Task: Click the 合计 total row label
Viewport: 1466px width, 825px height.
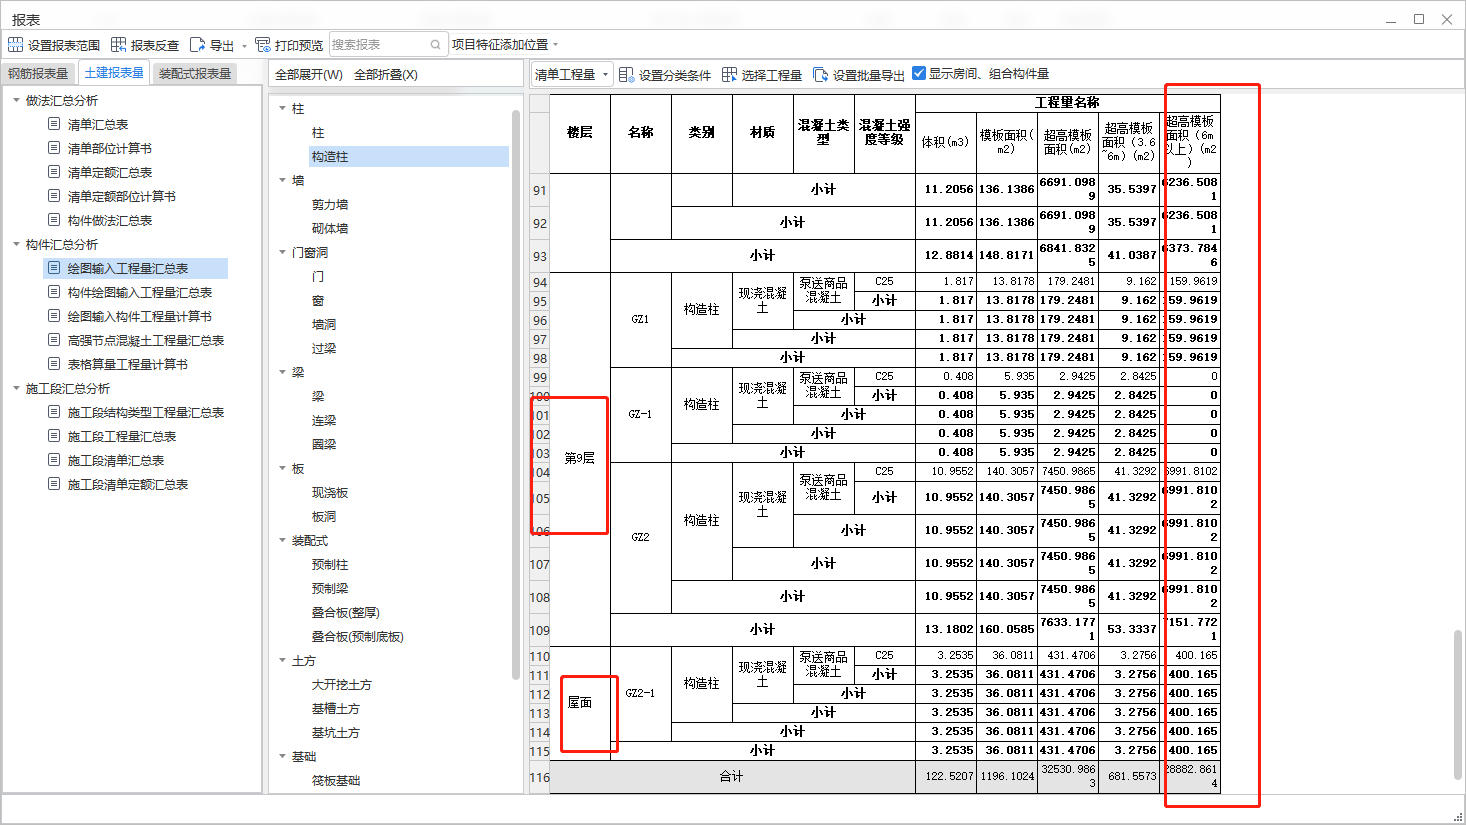Action: click(732, 777)
